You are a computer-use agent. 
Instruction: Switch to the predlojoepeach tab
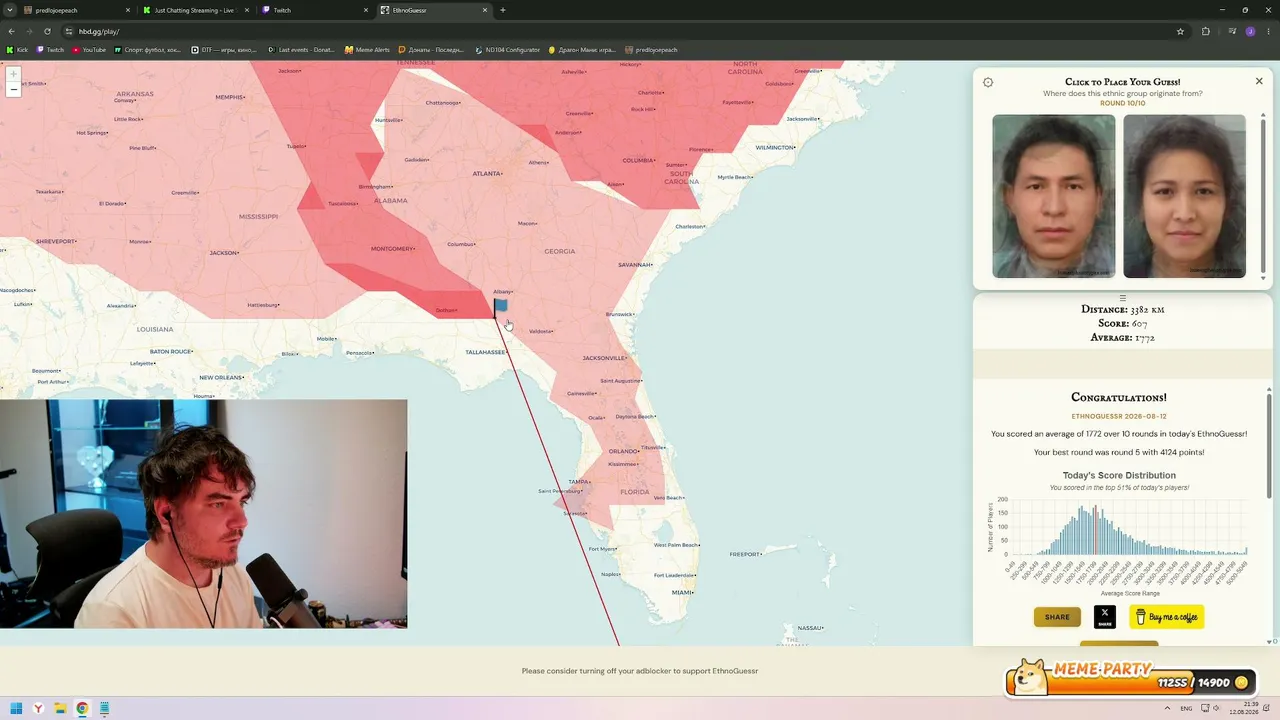pyautogui.click(x=77, y=10)
